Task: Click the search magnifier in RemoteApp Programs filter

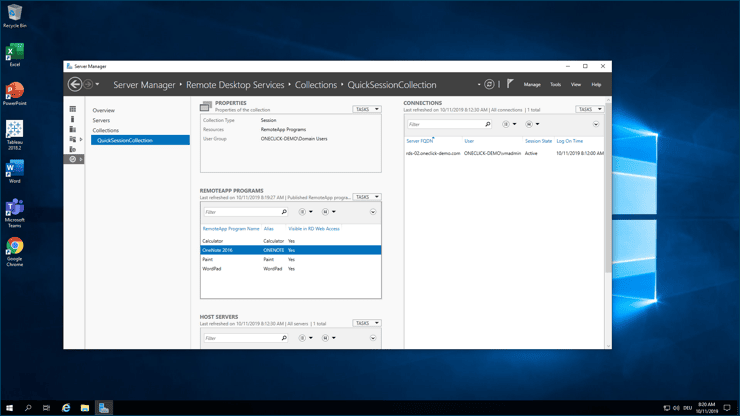Action: pyautogui.click(x=284, y=212)
